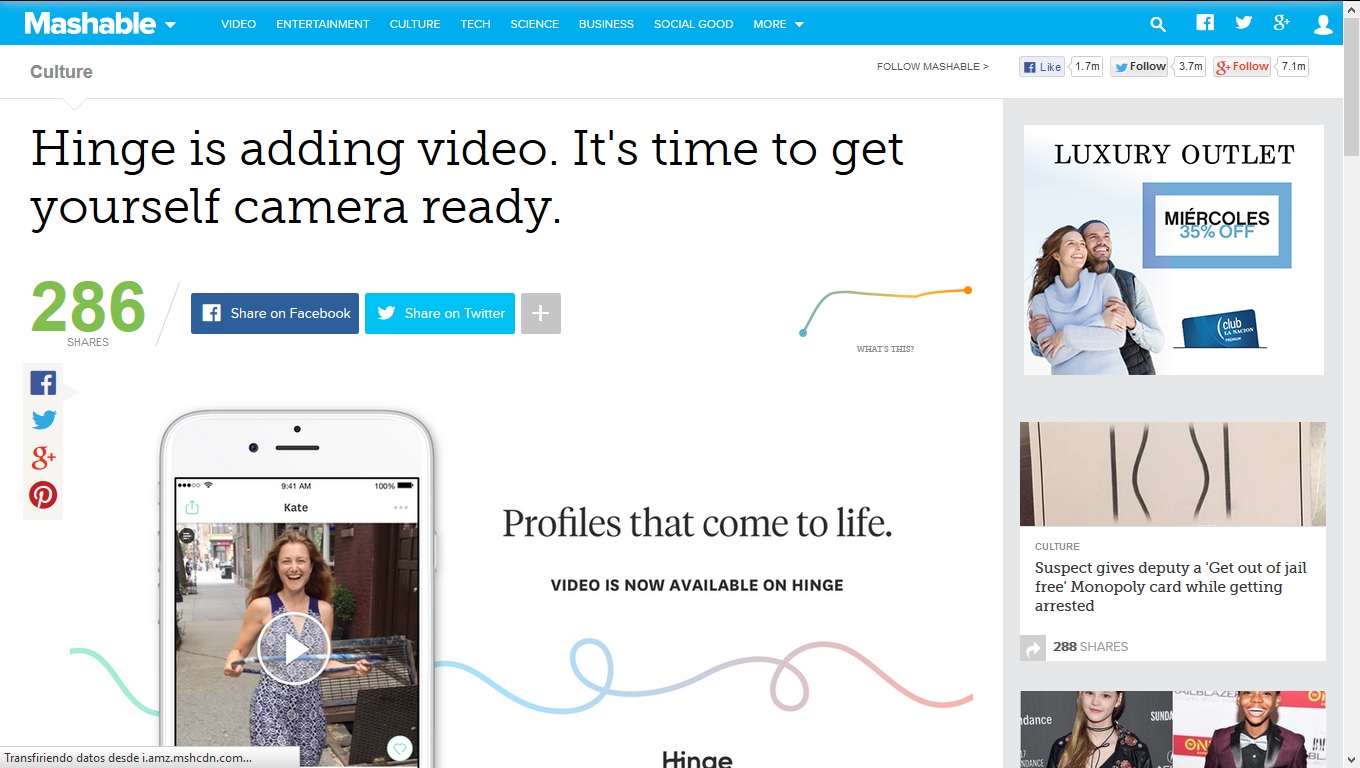Share via Google+ icon in floating sidebar
Viewport: 1360px width, 768px height.
(x=43, y=458)
